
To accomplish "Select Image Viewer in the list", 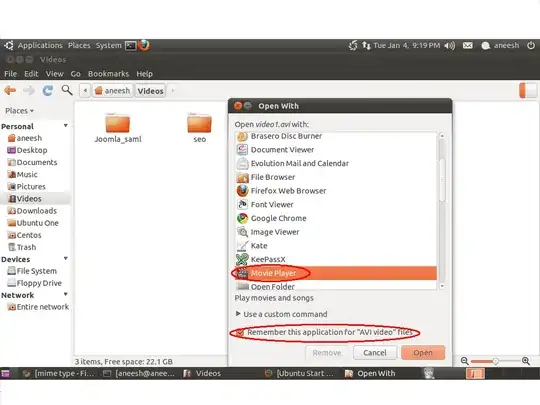I will pos(336,232).
